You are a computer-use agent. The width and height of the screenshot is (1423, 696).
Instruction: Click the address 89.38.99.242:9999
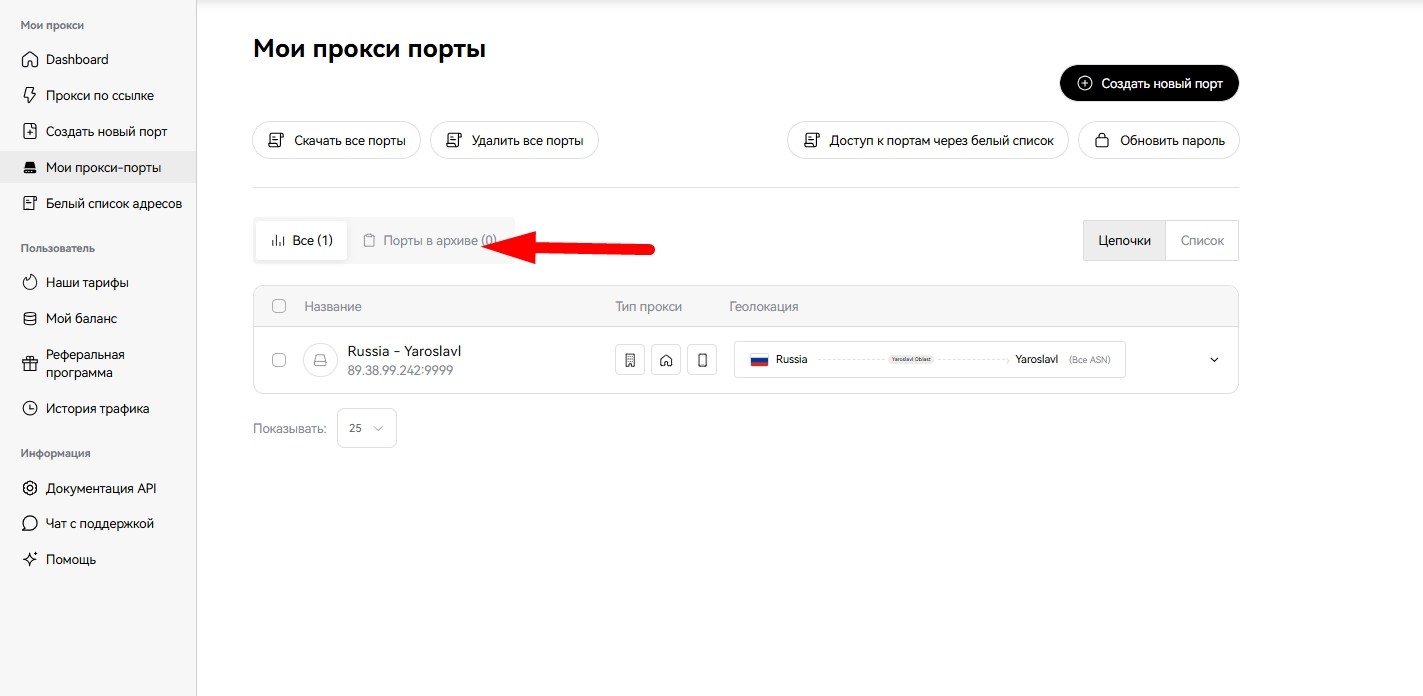coord(400,370)
